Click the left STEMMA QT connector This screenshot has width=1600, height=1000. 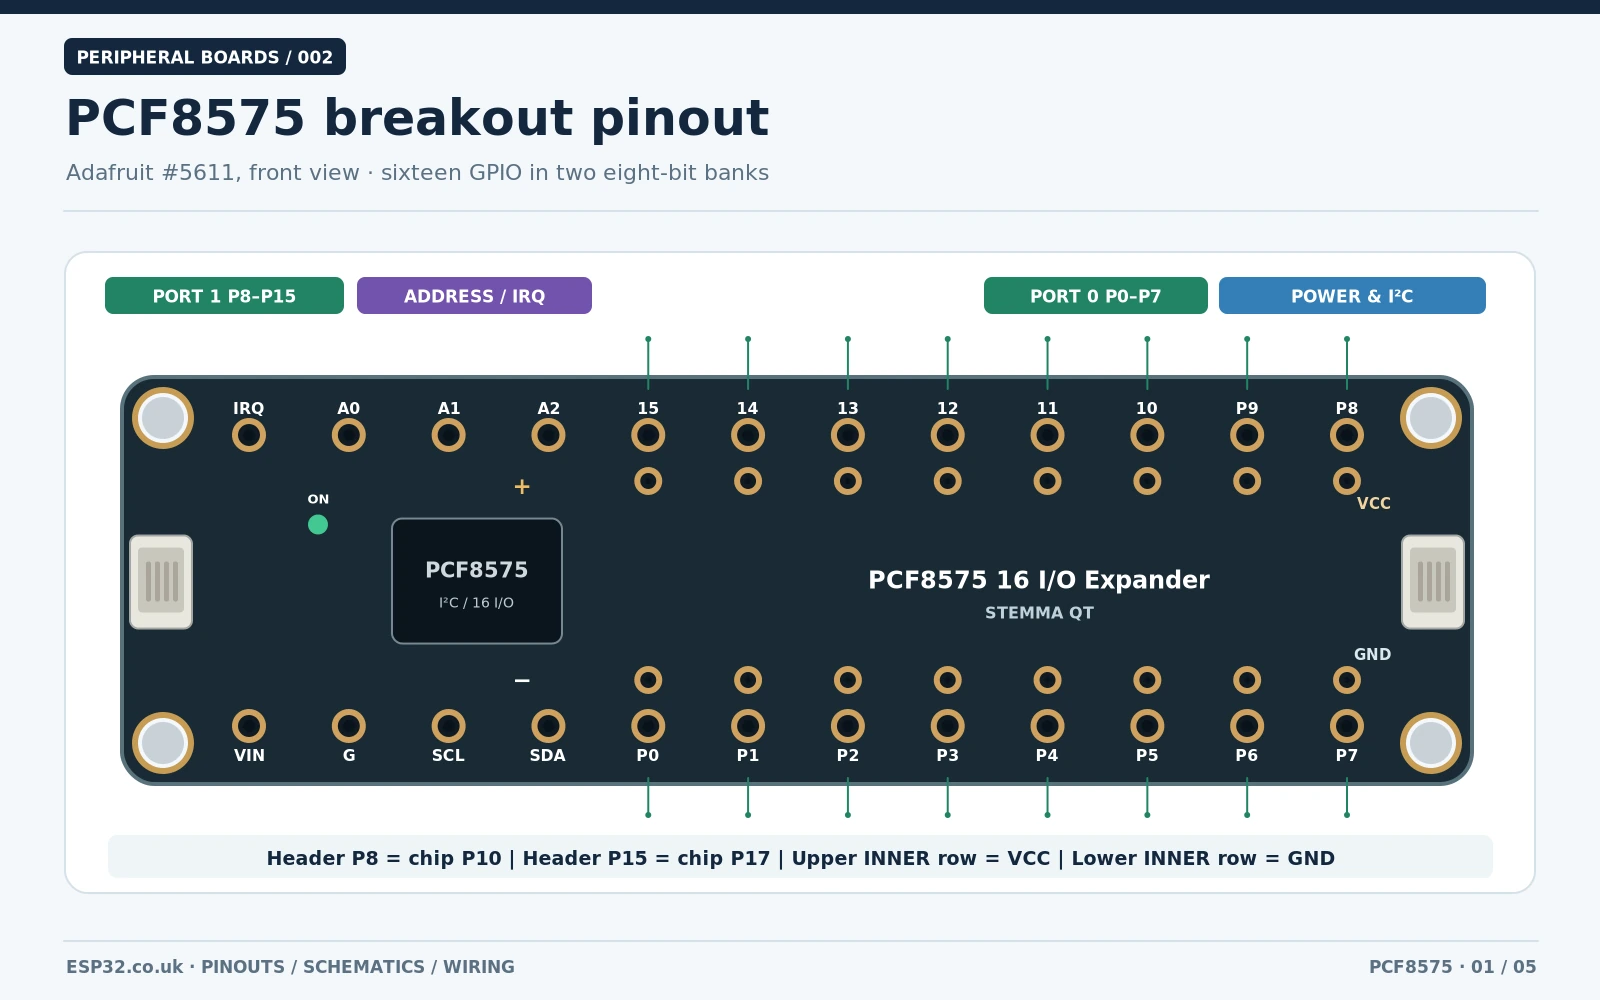click(161, 582)
